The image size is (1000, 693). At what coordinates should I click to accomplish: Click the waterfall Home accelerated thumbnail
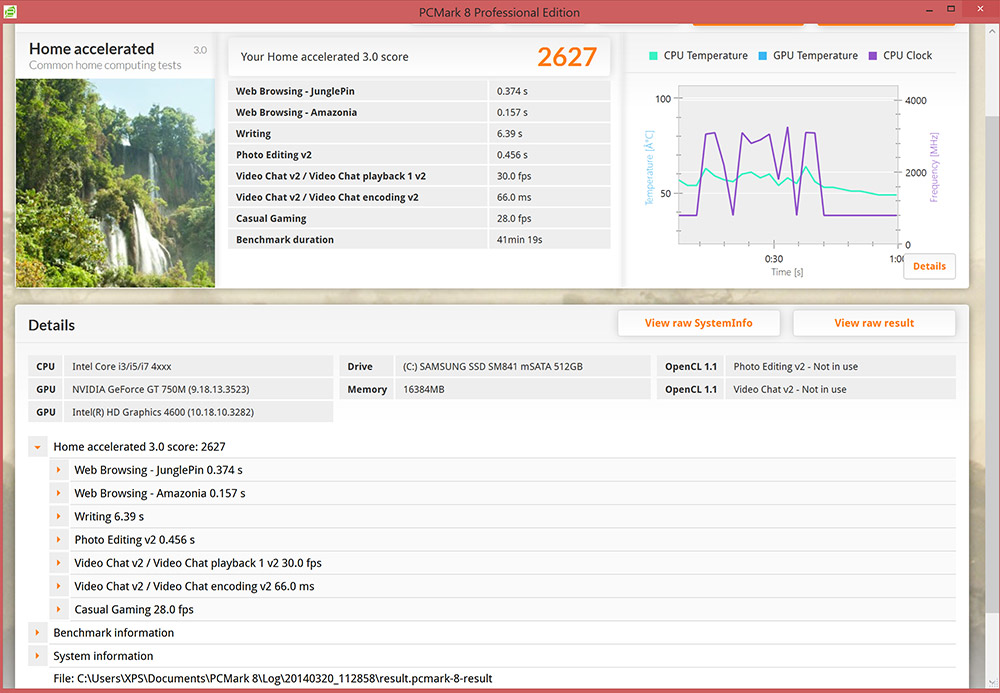point(115,182)
